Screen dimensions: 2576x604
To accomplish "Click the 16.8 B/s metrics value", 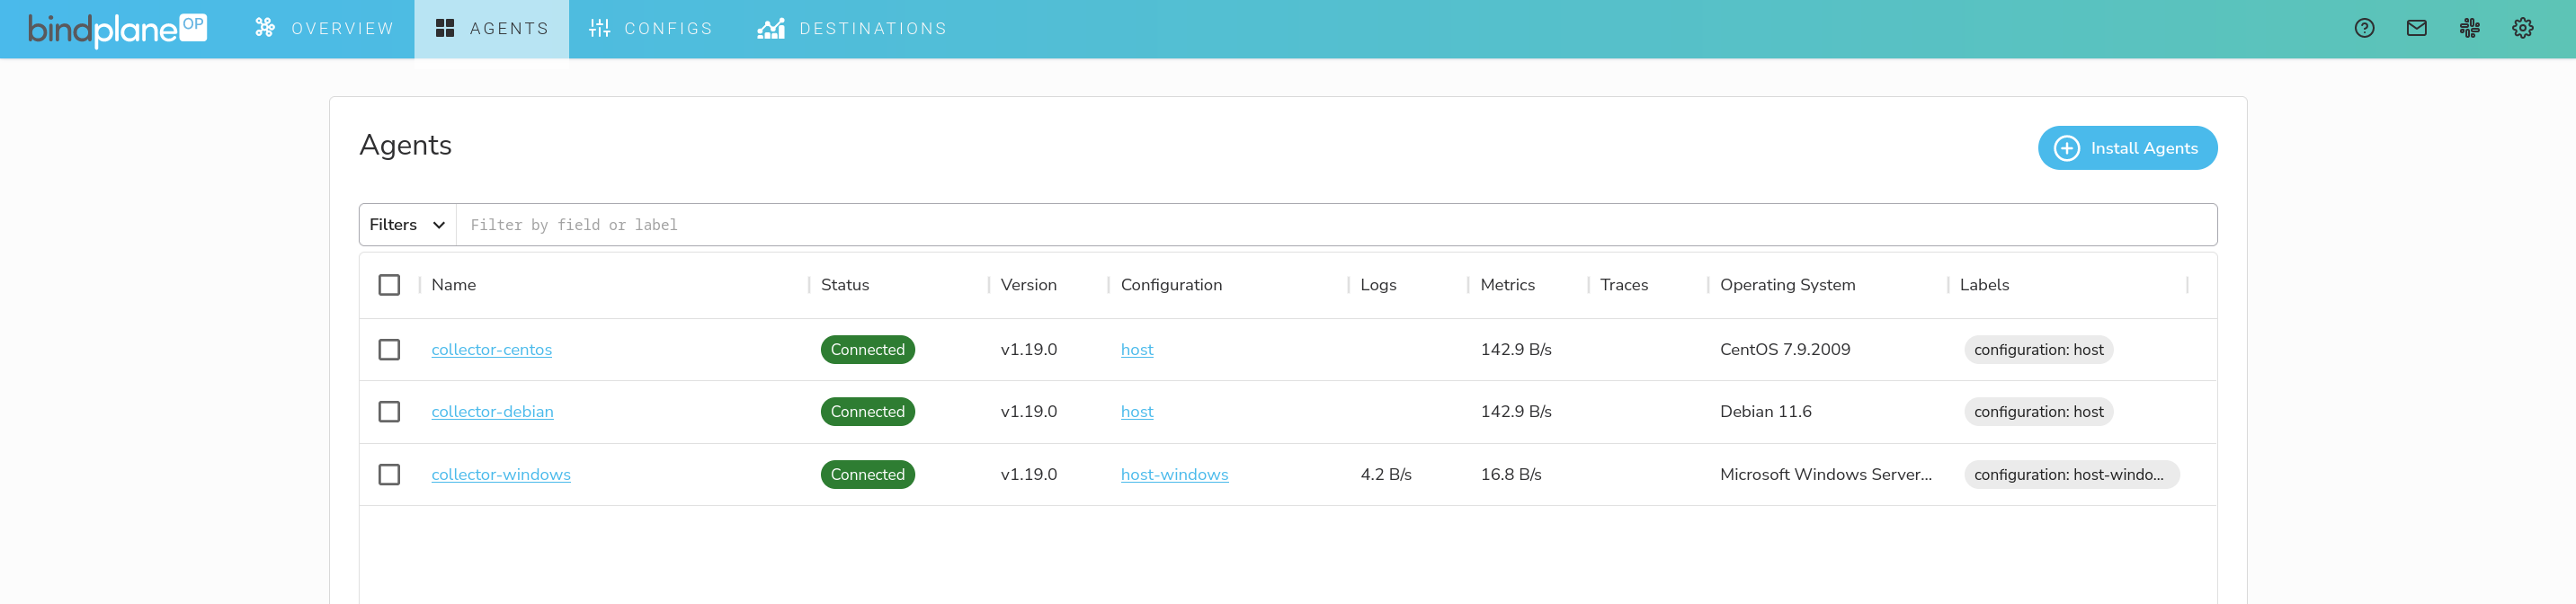I will point(1510,475).
